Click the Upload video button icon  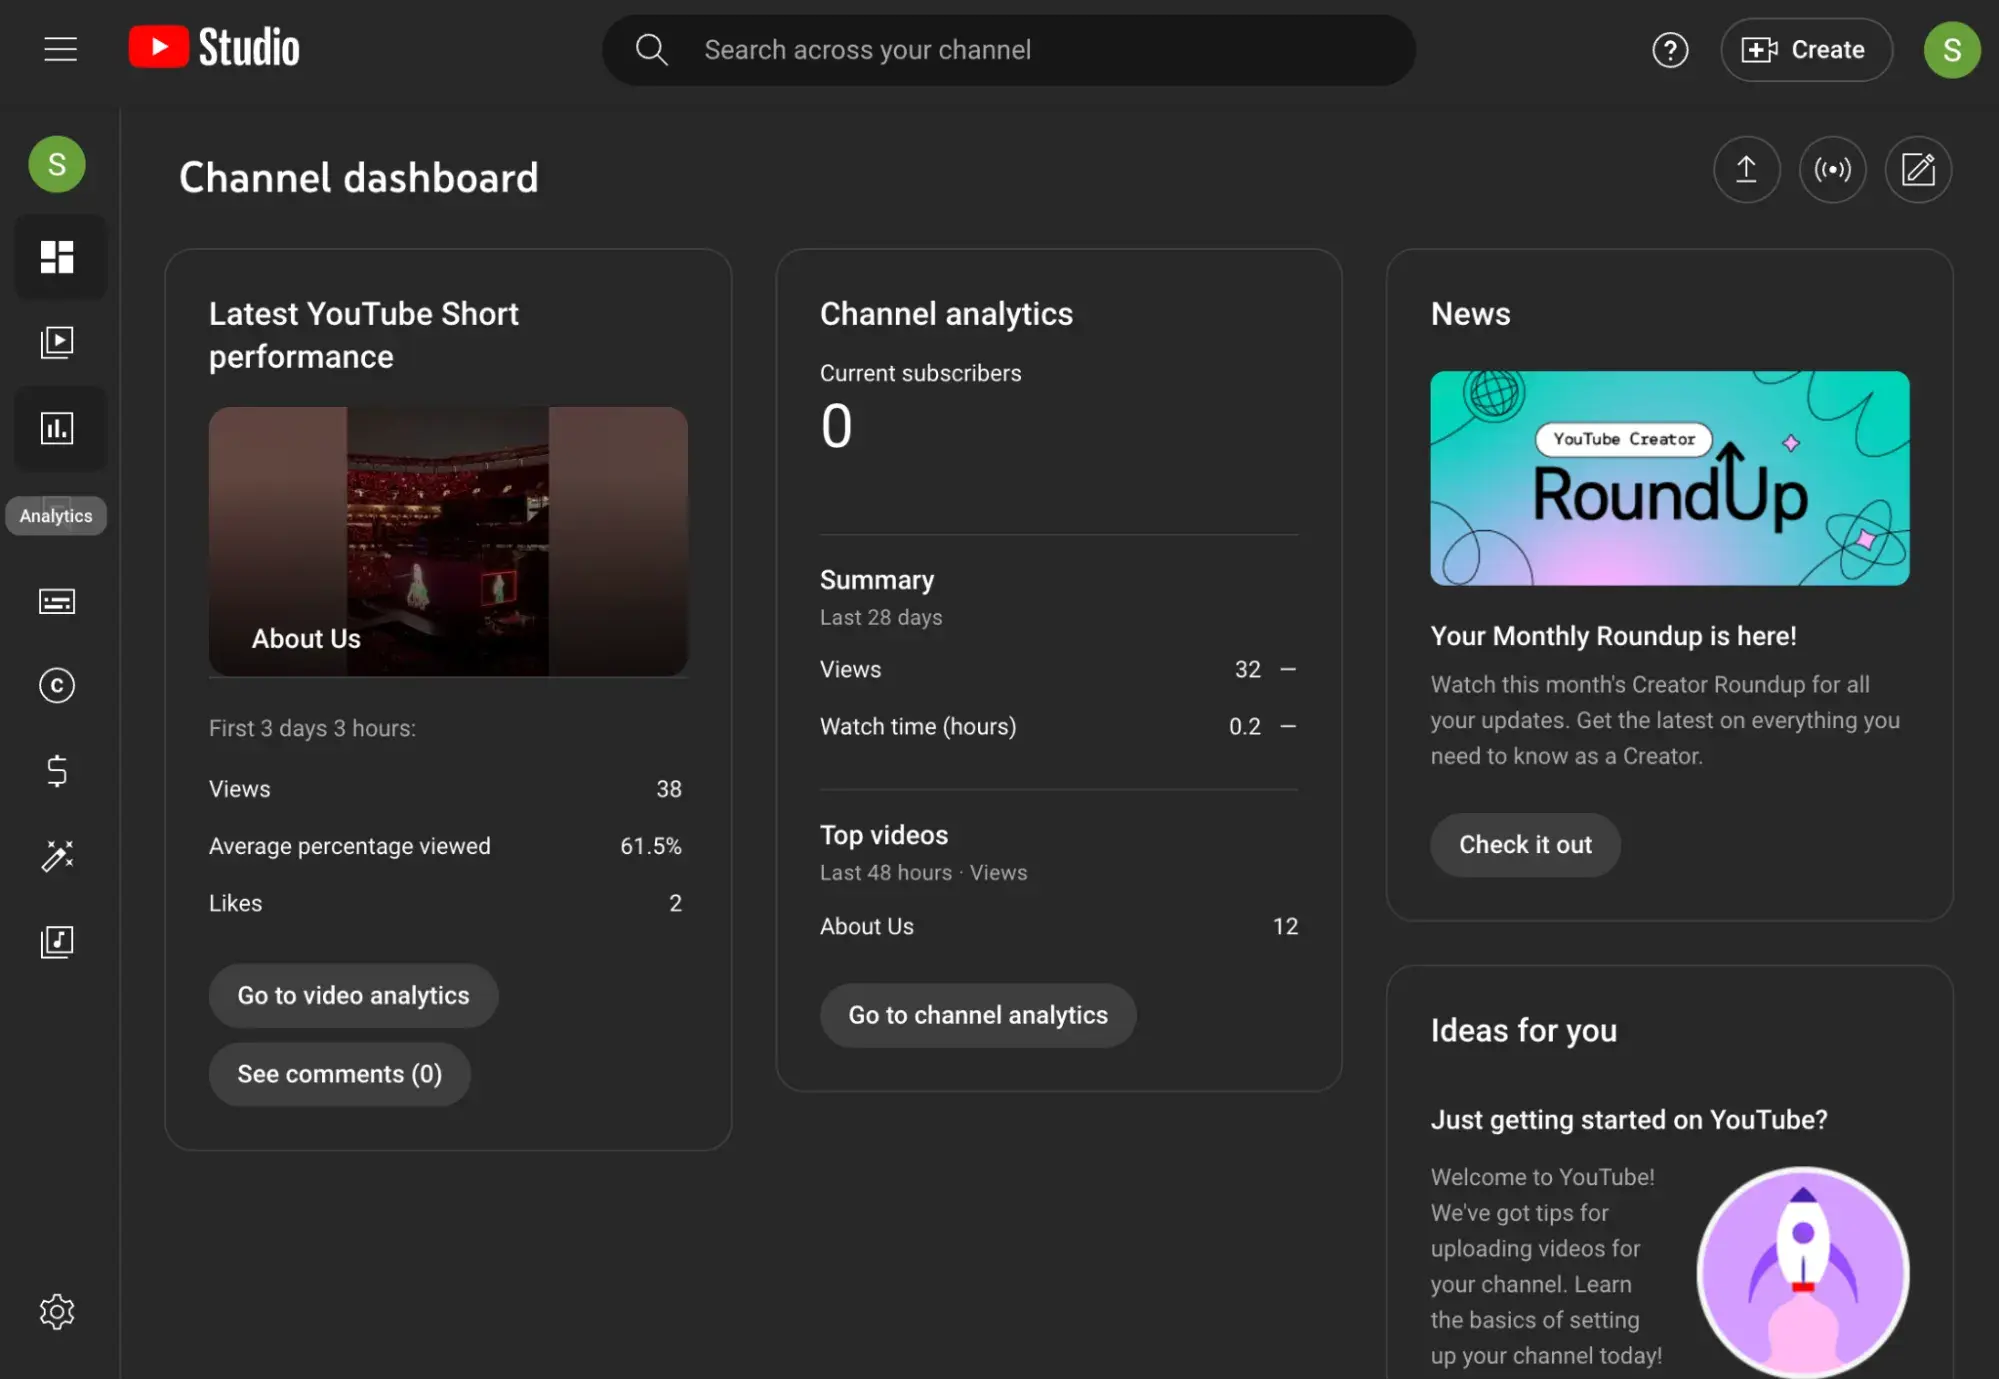coord(1745,167)
